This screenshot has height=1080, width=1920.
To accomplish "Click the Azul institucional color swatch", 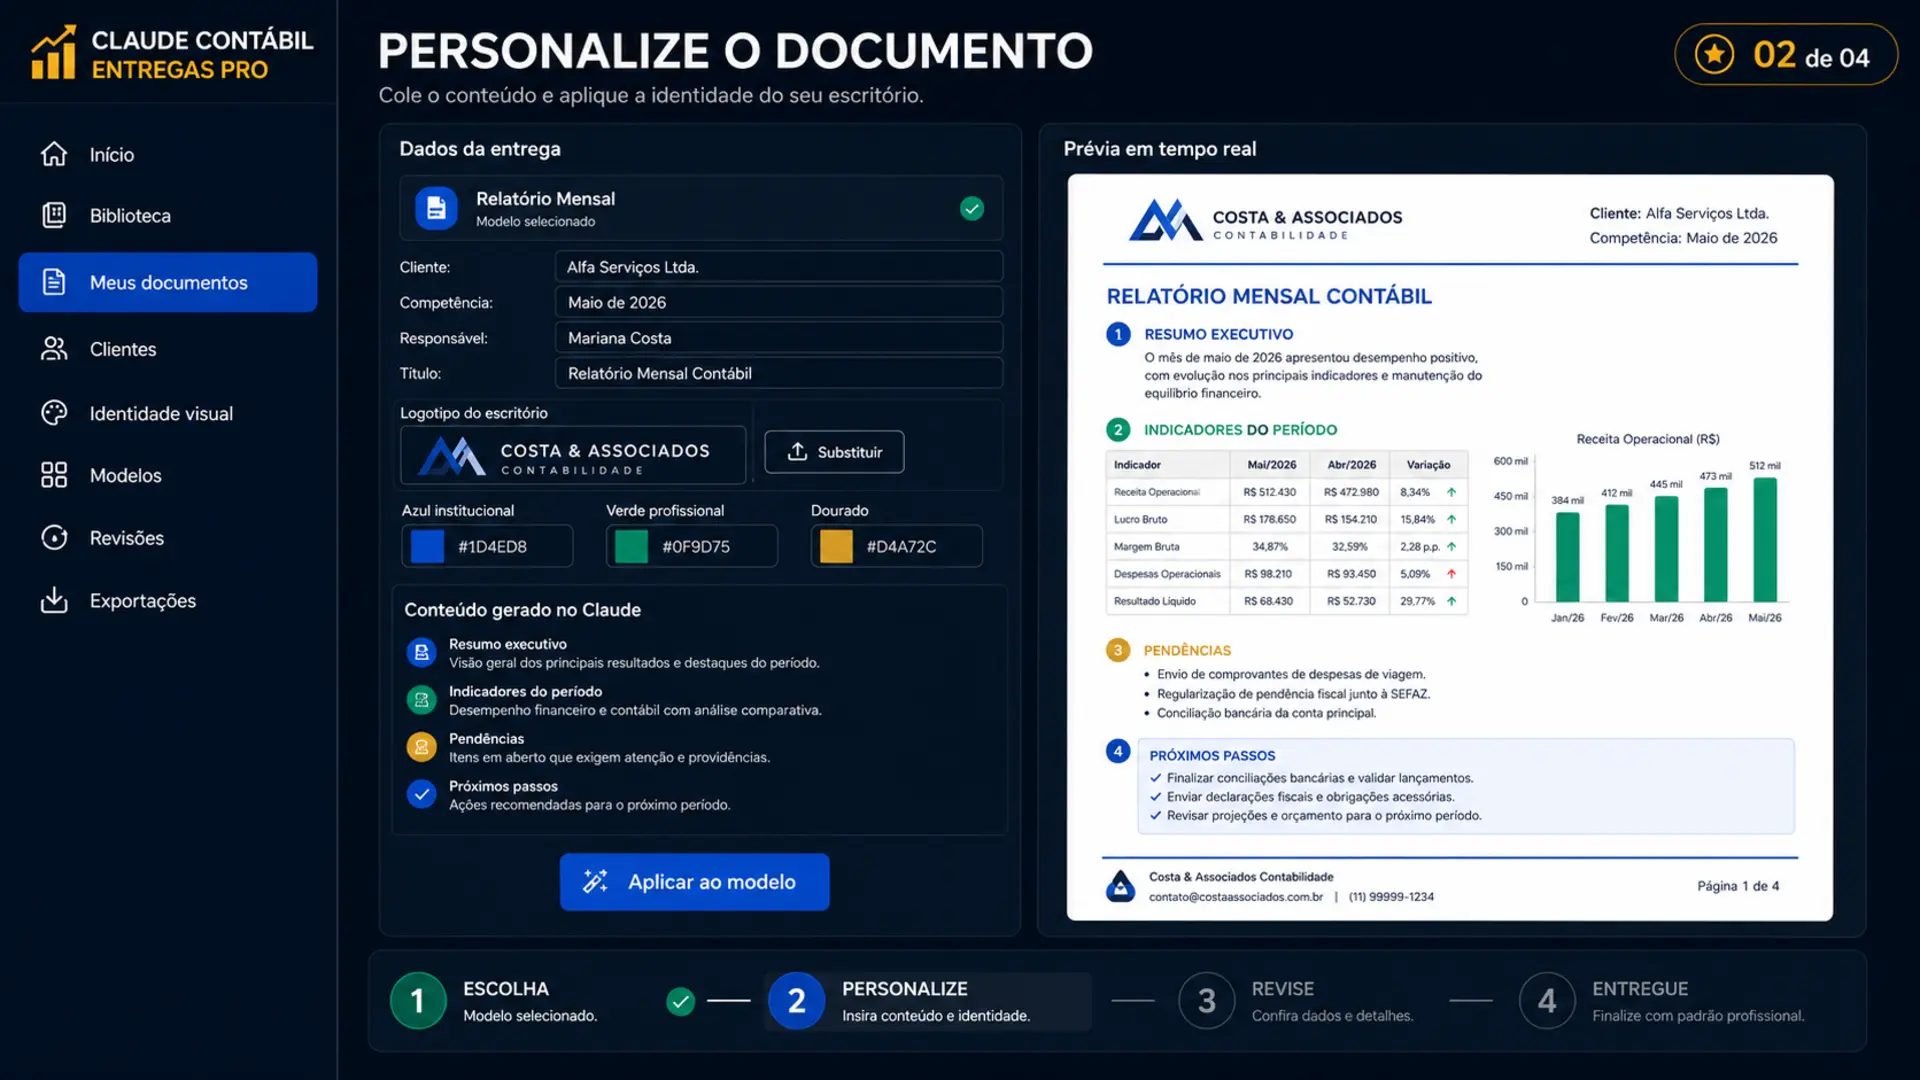I will pos(427,546).
